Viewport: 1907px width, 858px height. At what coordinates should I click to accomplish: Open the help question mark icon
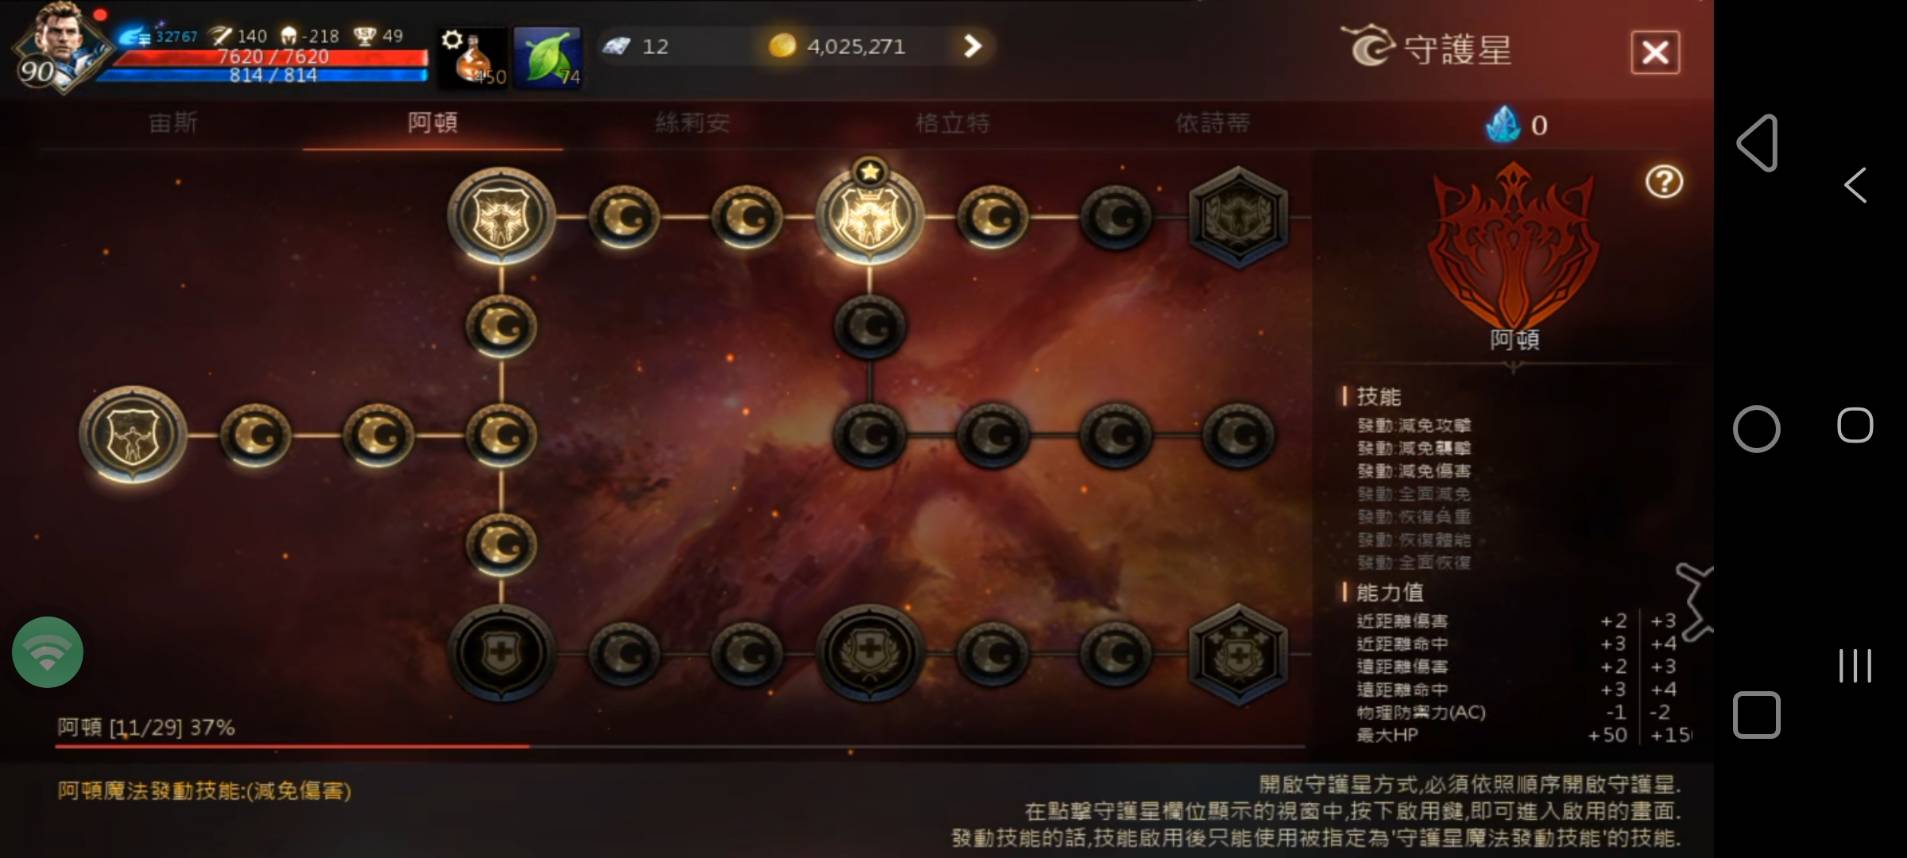pyautogui.click(x=1664, y=181)
